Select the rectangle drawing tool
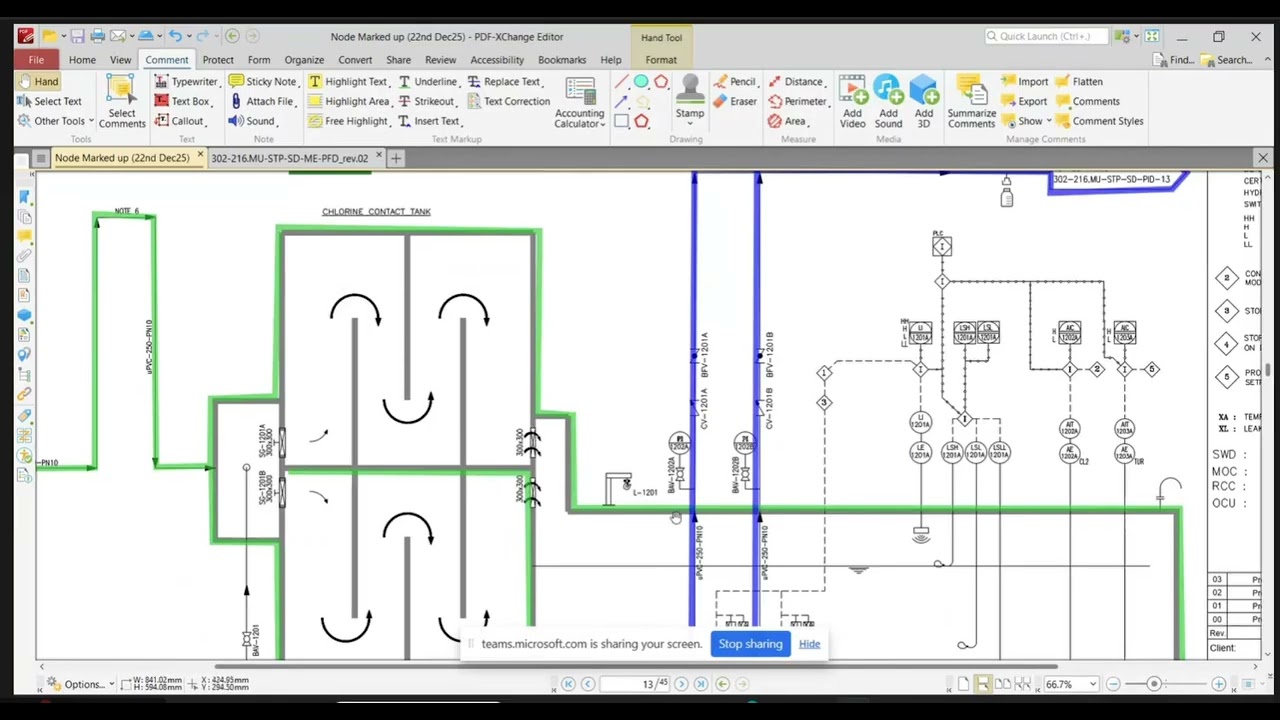1280x720 pixels. (x=621, y=121)
